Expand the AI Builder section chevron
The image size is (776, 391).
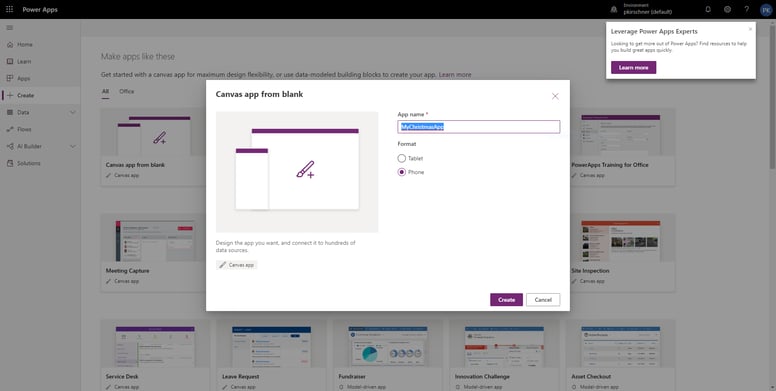(x=73, y=147)
